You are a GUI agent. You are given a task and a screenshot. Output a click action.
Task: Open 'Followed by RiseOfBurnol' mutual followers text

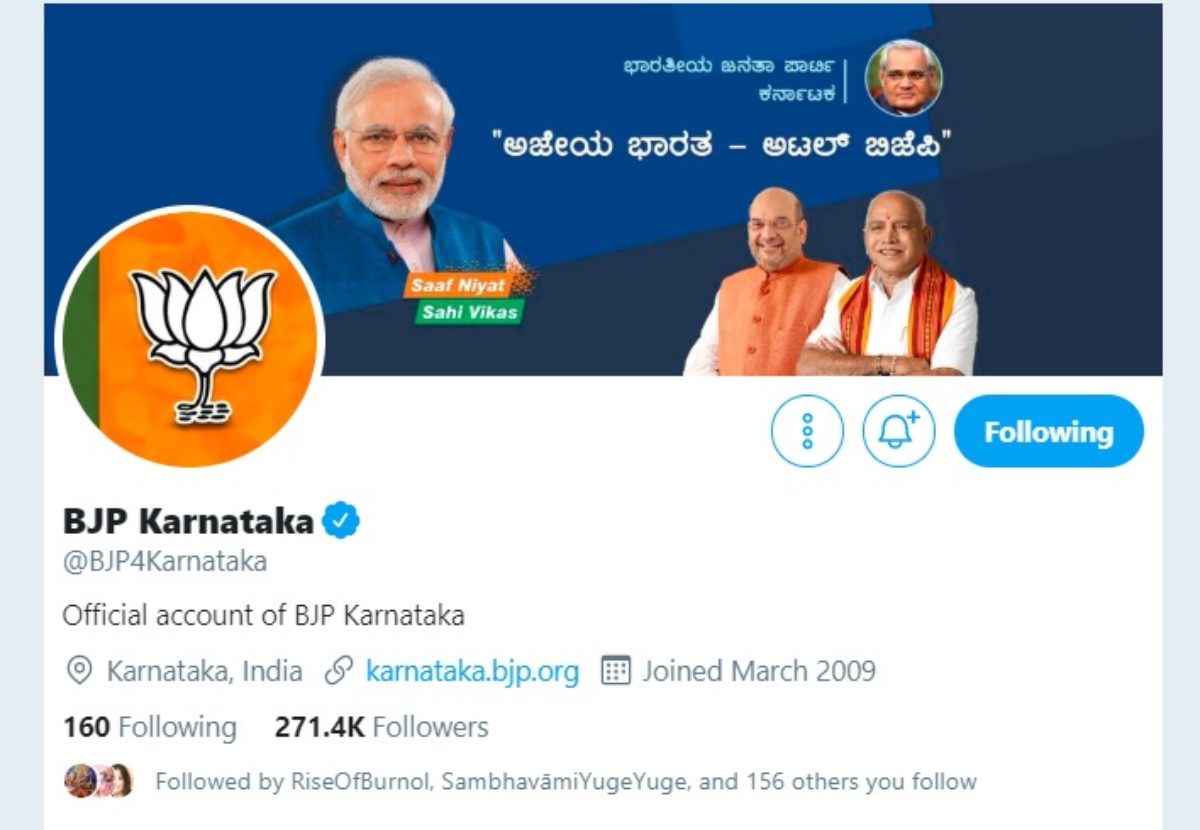pyautogui.click(x=565, y=781)
